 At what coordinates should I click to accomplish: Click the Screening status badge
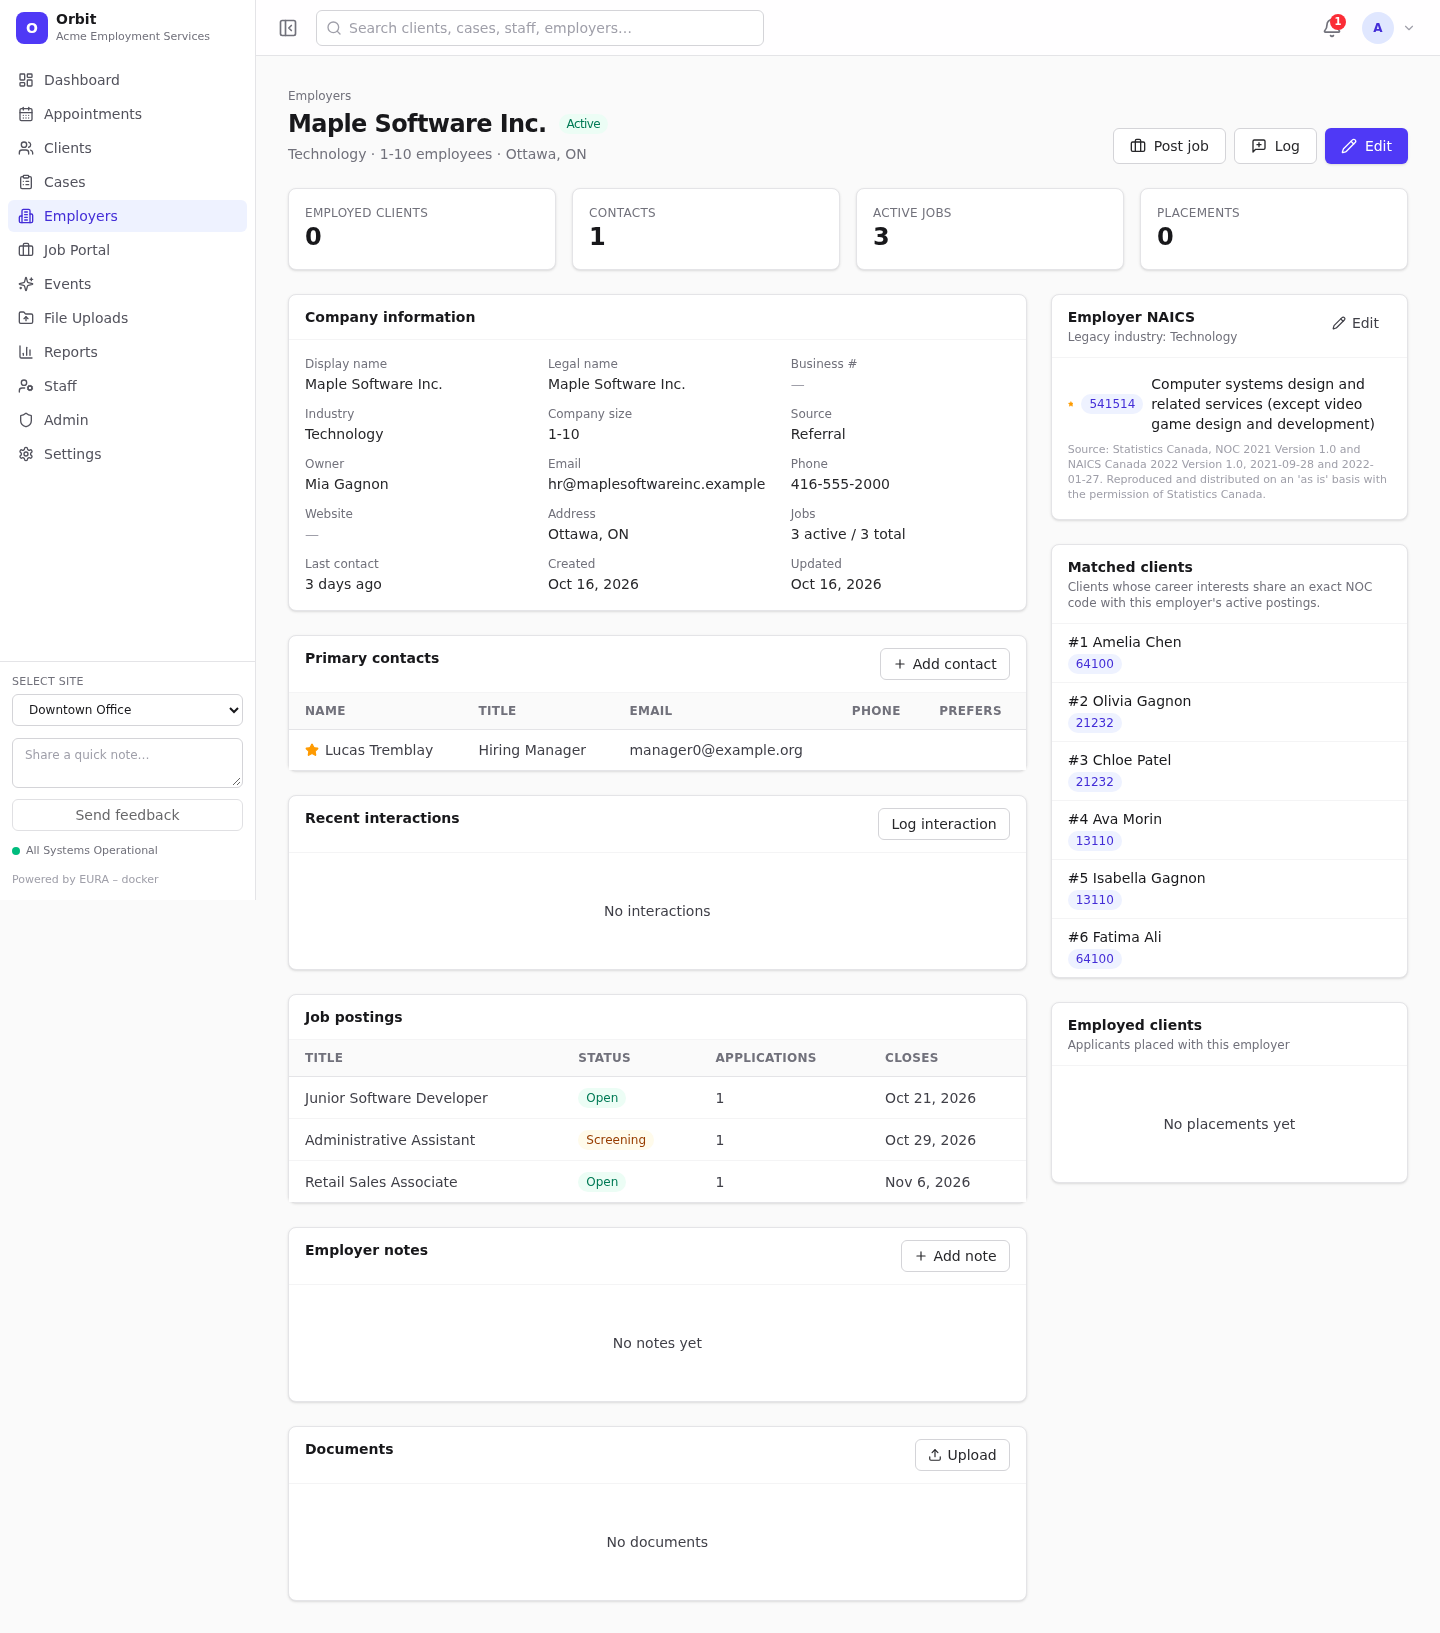point(616,1140)
